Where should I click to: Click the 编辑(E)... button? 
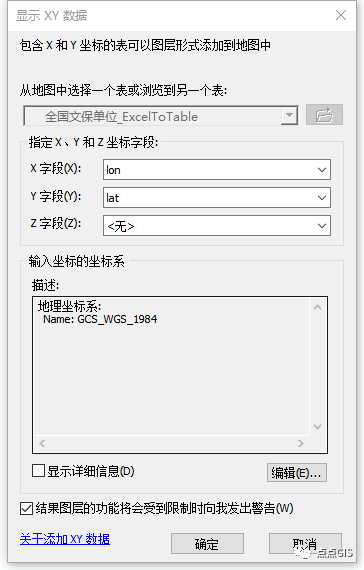[x=297, y=473]
